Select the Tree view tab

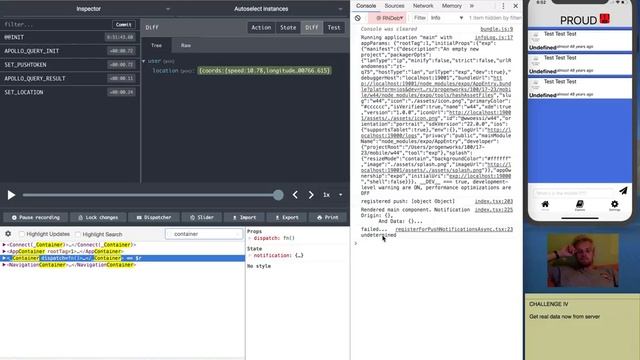(x=156, y=45)
